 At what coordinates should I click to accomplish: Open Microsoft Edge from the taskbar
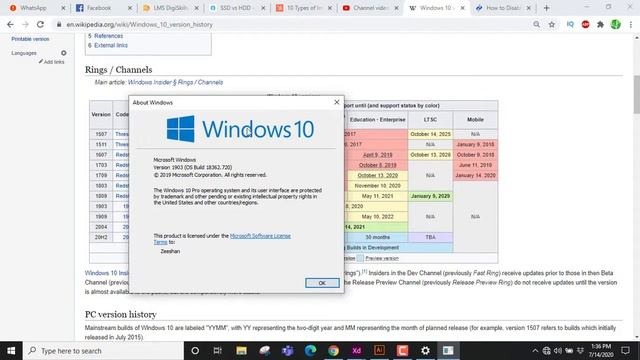pos(310,351)
